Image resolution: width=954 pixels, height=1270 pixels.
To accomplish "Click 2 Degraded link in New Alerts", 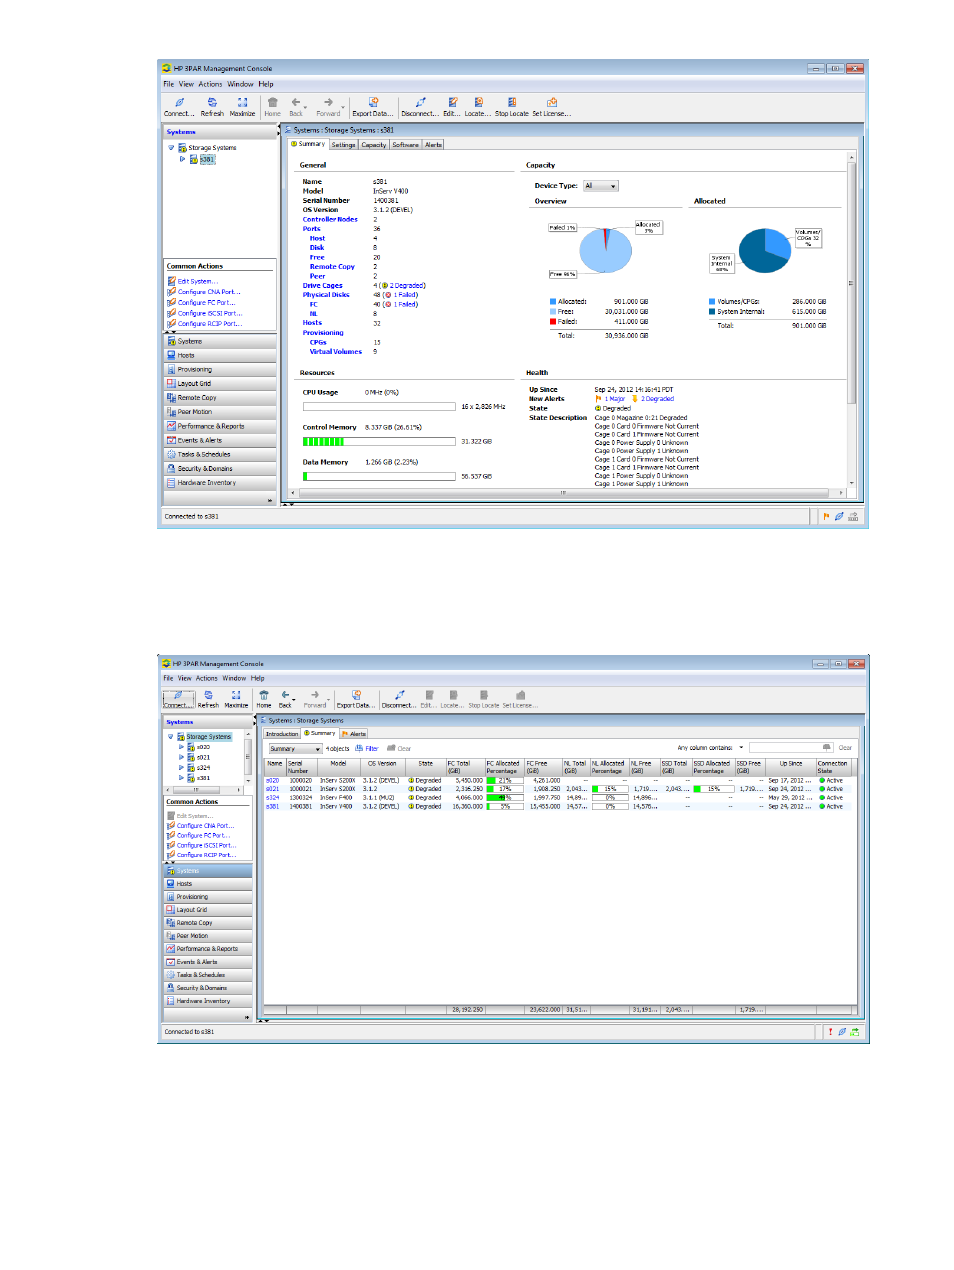I will pos(657,399).
